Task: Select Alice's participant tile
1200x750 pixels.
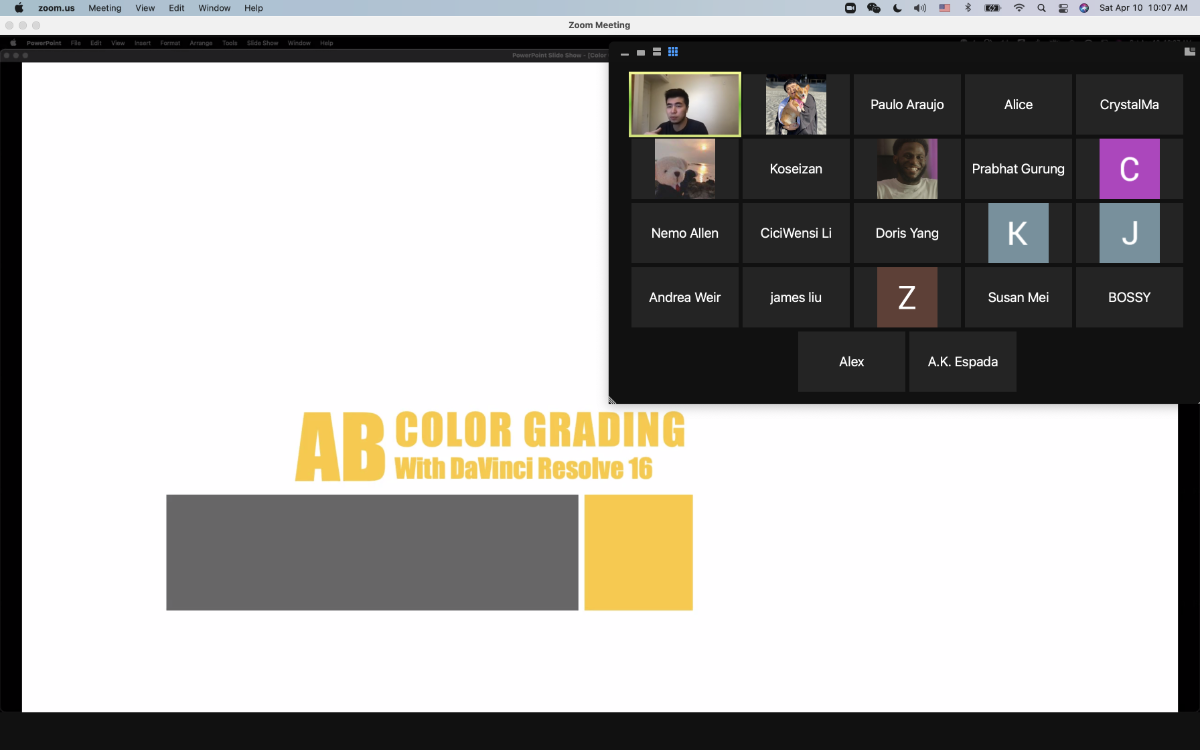Action: (1018, 104)
